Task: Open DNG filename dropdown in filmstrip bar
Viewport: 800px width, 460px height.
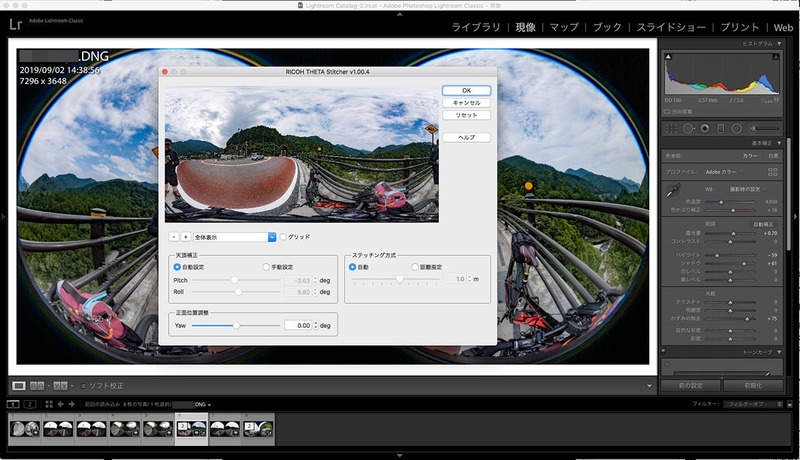Action: (203, 404)
